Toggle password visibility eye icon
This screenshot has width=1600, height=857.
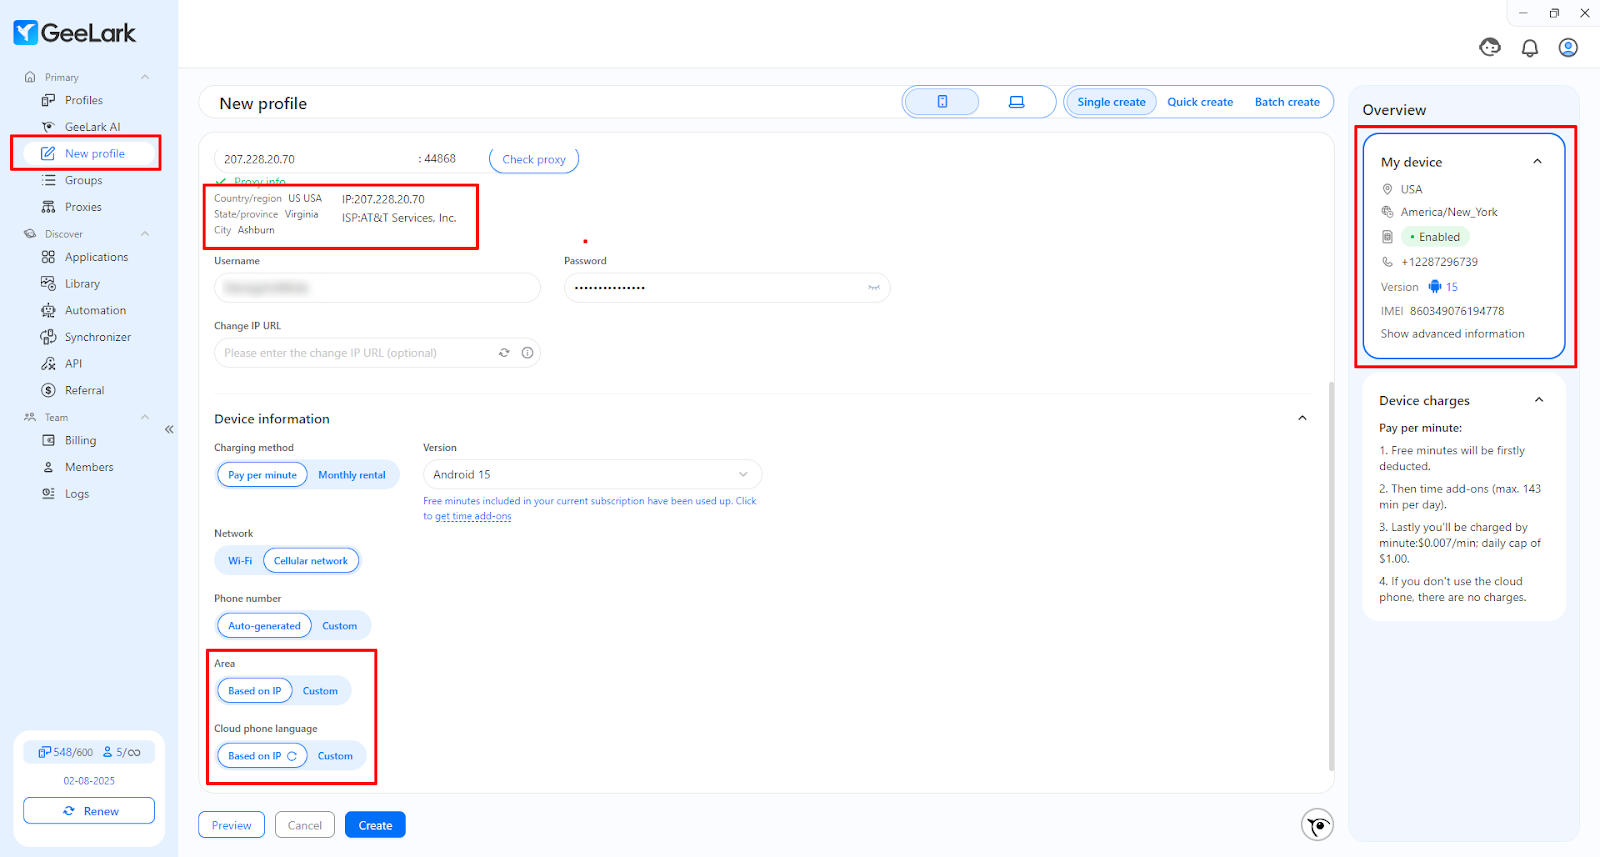click(874, 288)
